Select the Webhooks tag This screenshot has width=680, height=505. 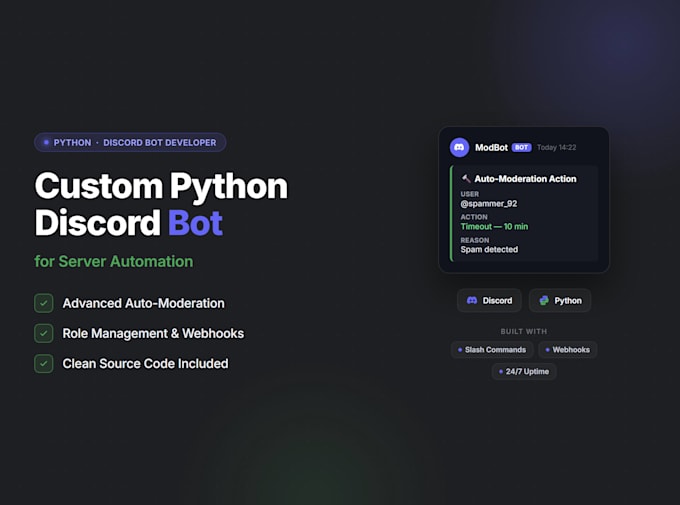[x=568, y=350]
